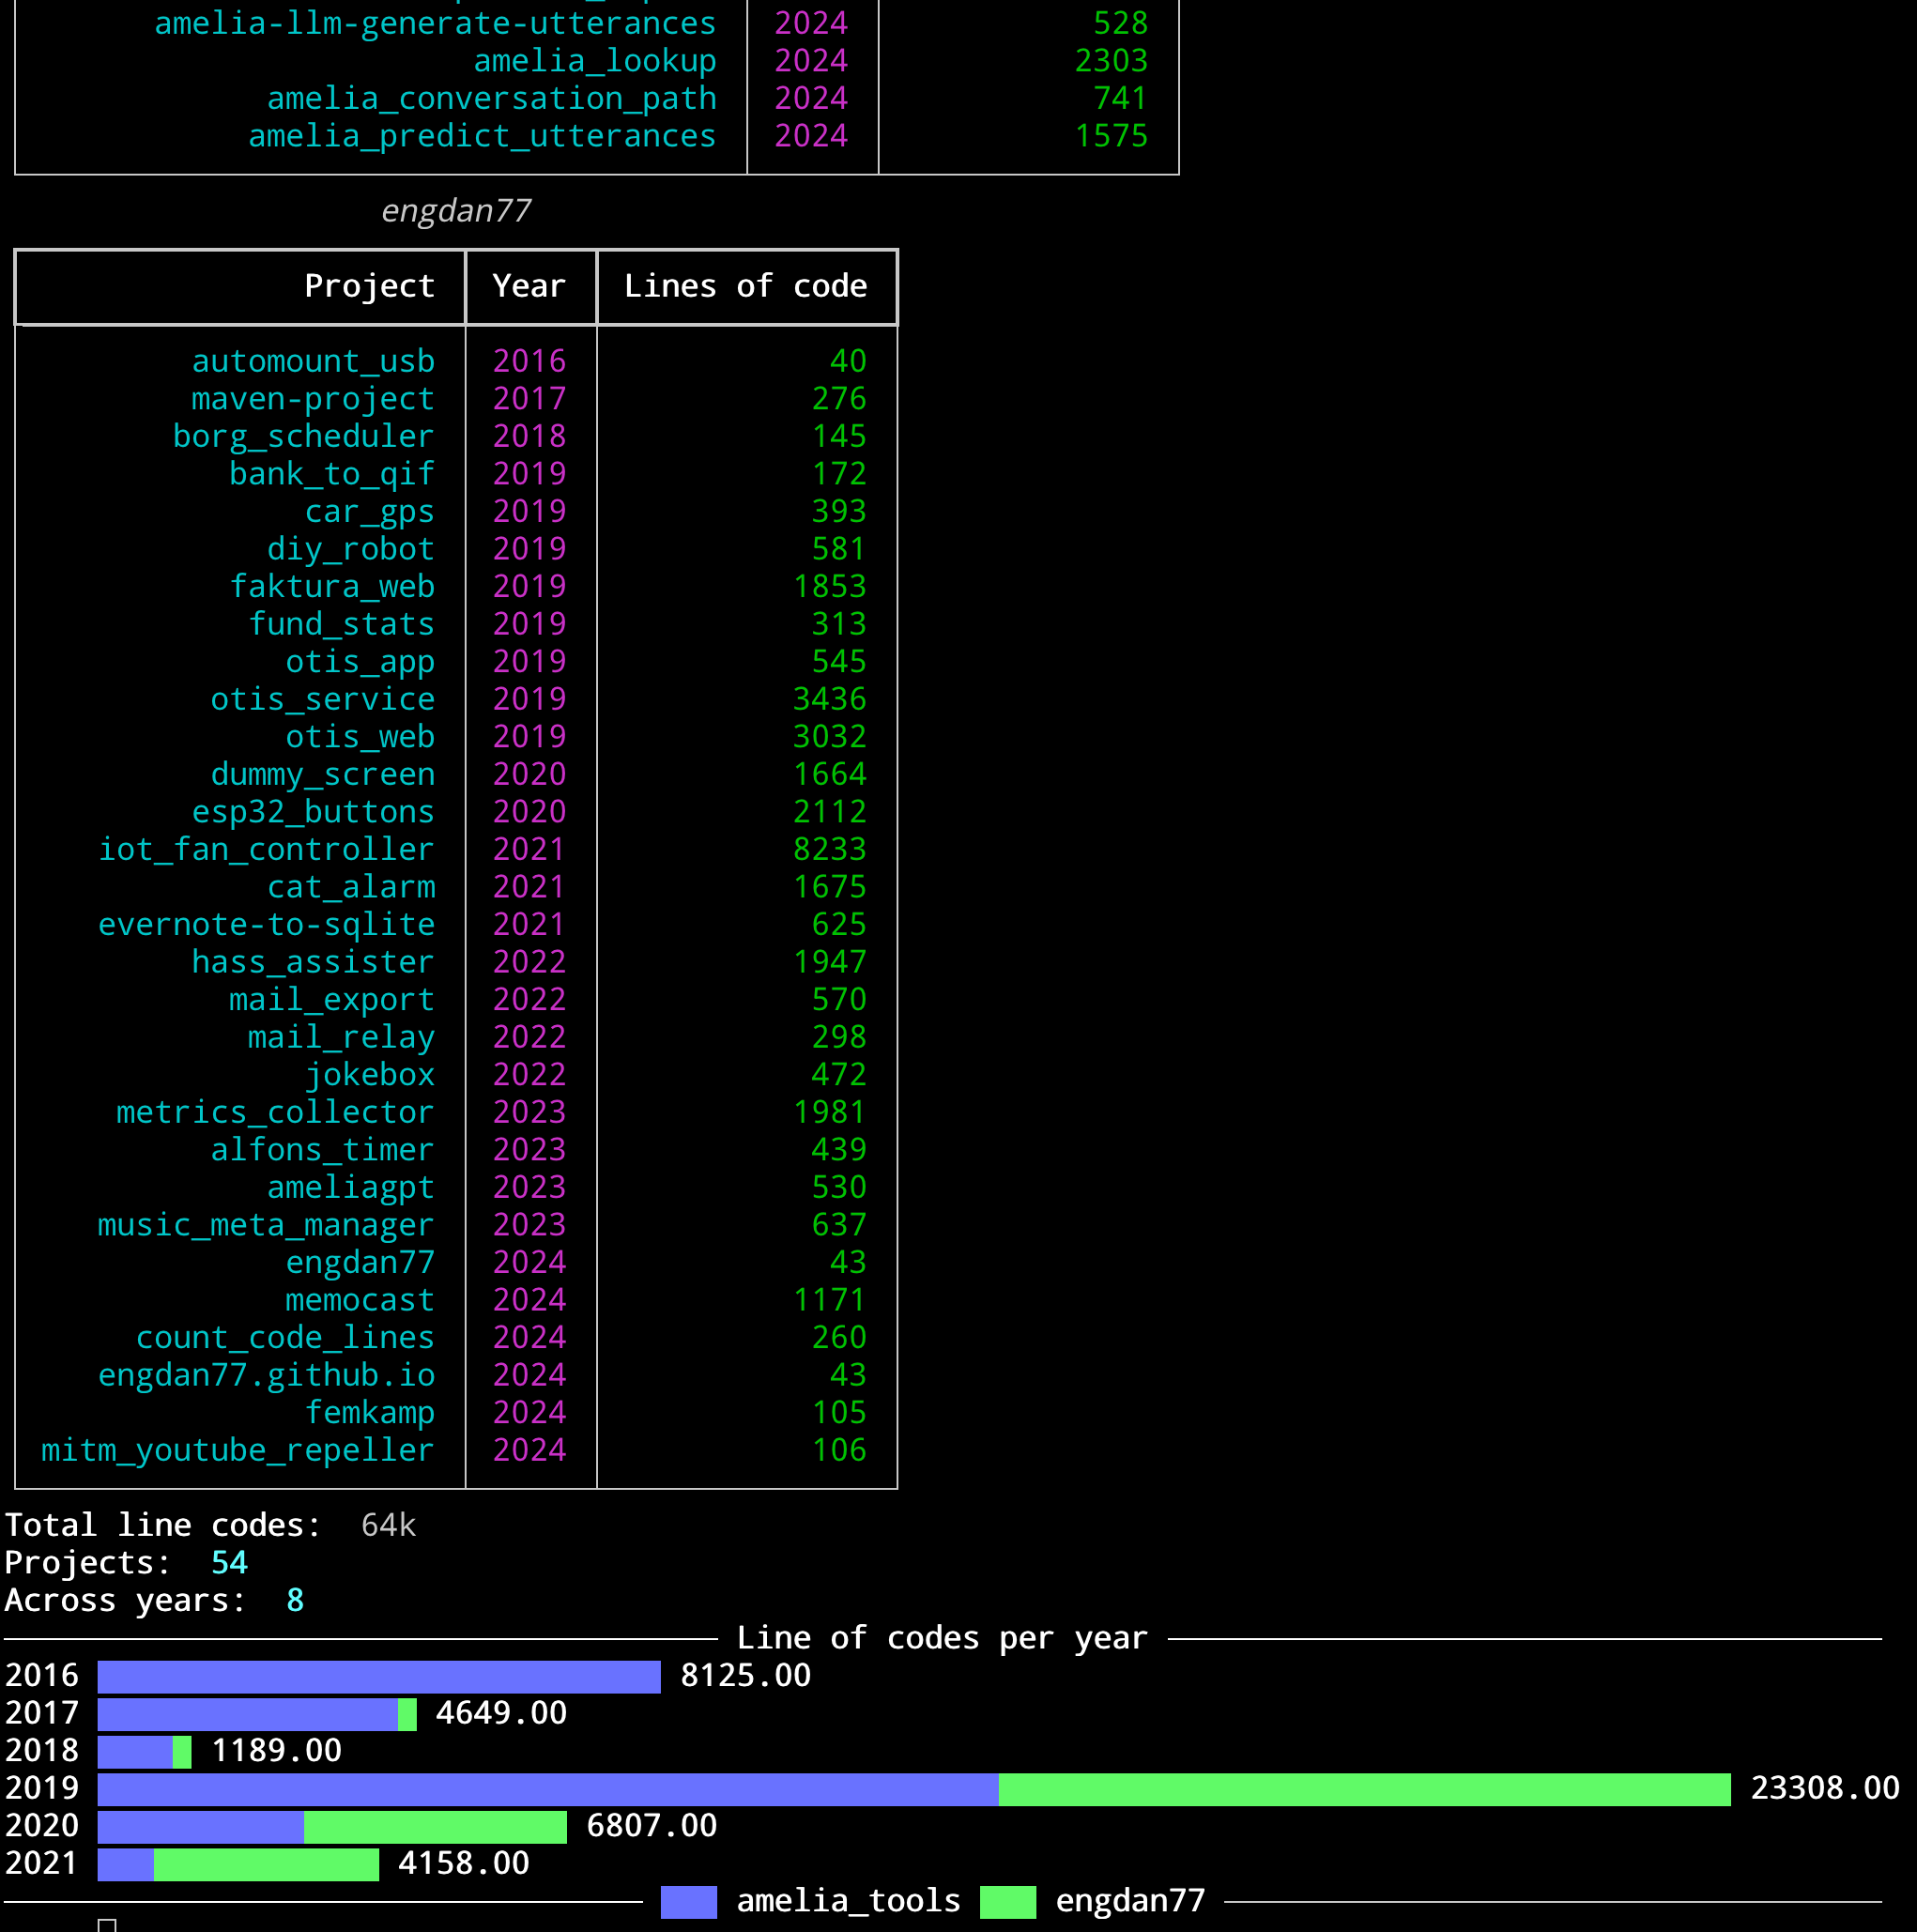Click the amelia_lookup project name
Image resolution: width=1917 pixels, height=1932 pixels.
[594, 61]
